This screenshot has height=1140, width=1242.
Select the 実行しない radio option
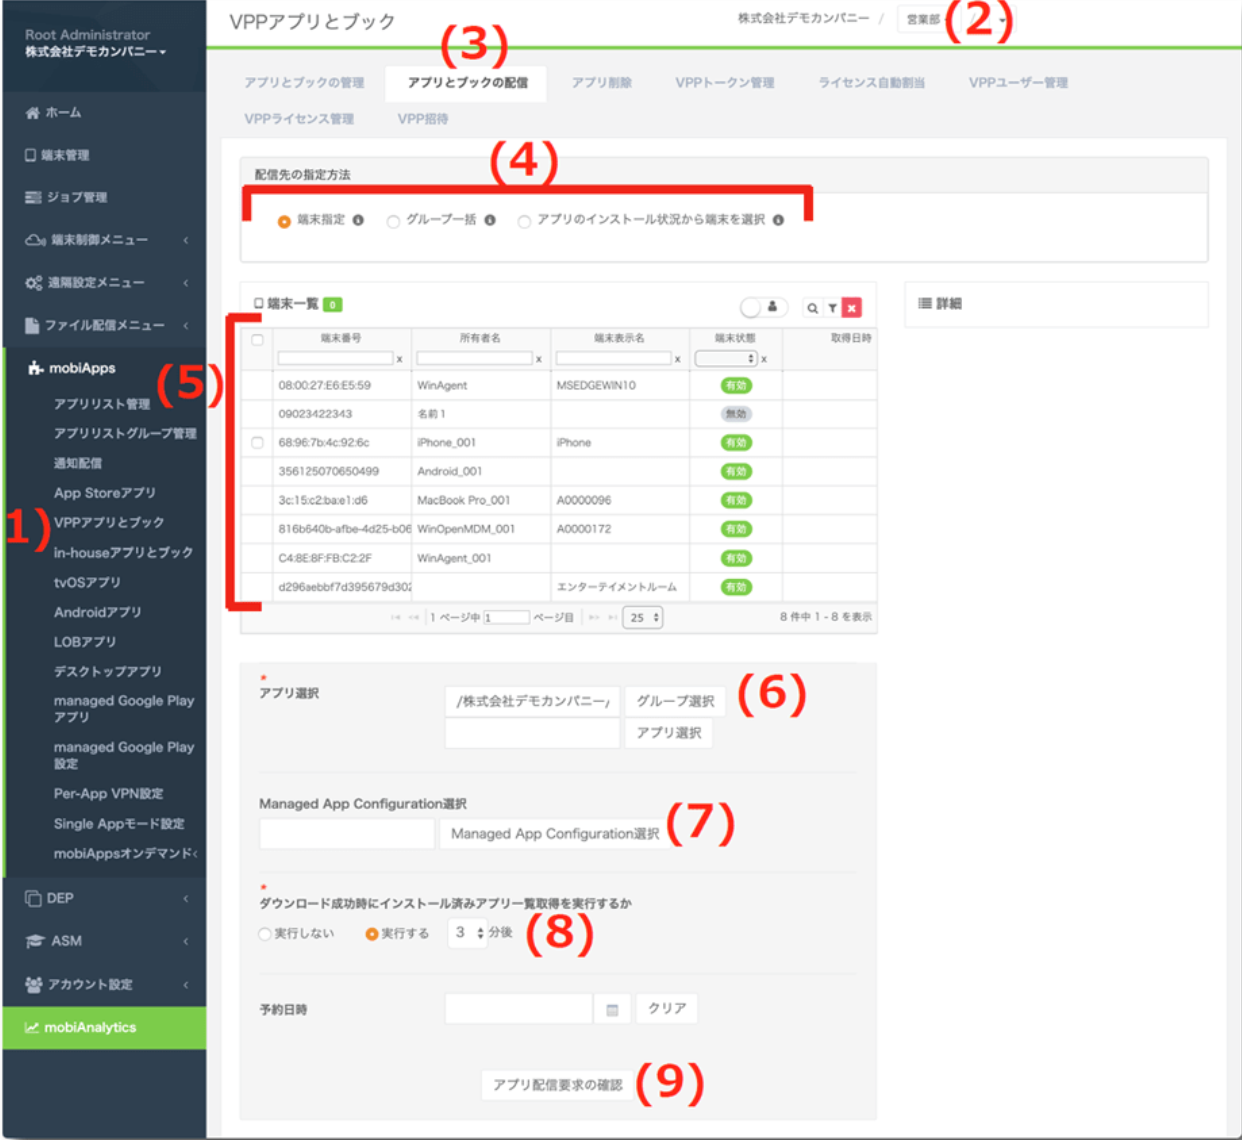coord(265,934)
